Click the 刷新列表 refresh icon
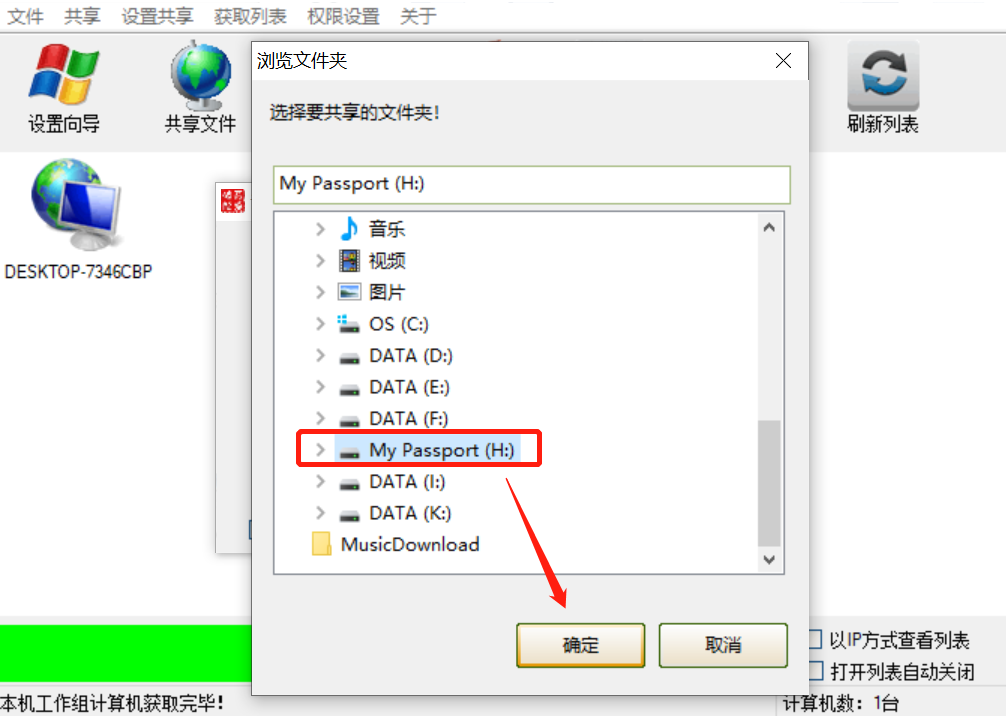This screenshot has height=716, width=1006. [x=883, y=75]
